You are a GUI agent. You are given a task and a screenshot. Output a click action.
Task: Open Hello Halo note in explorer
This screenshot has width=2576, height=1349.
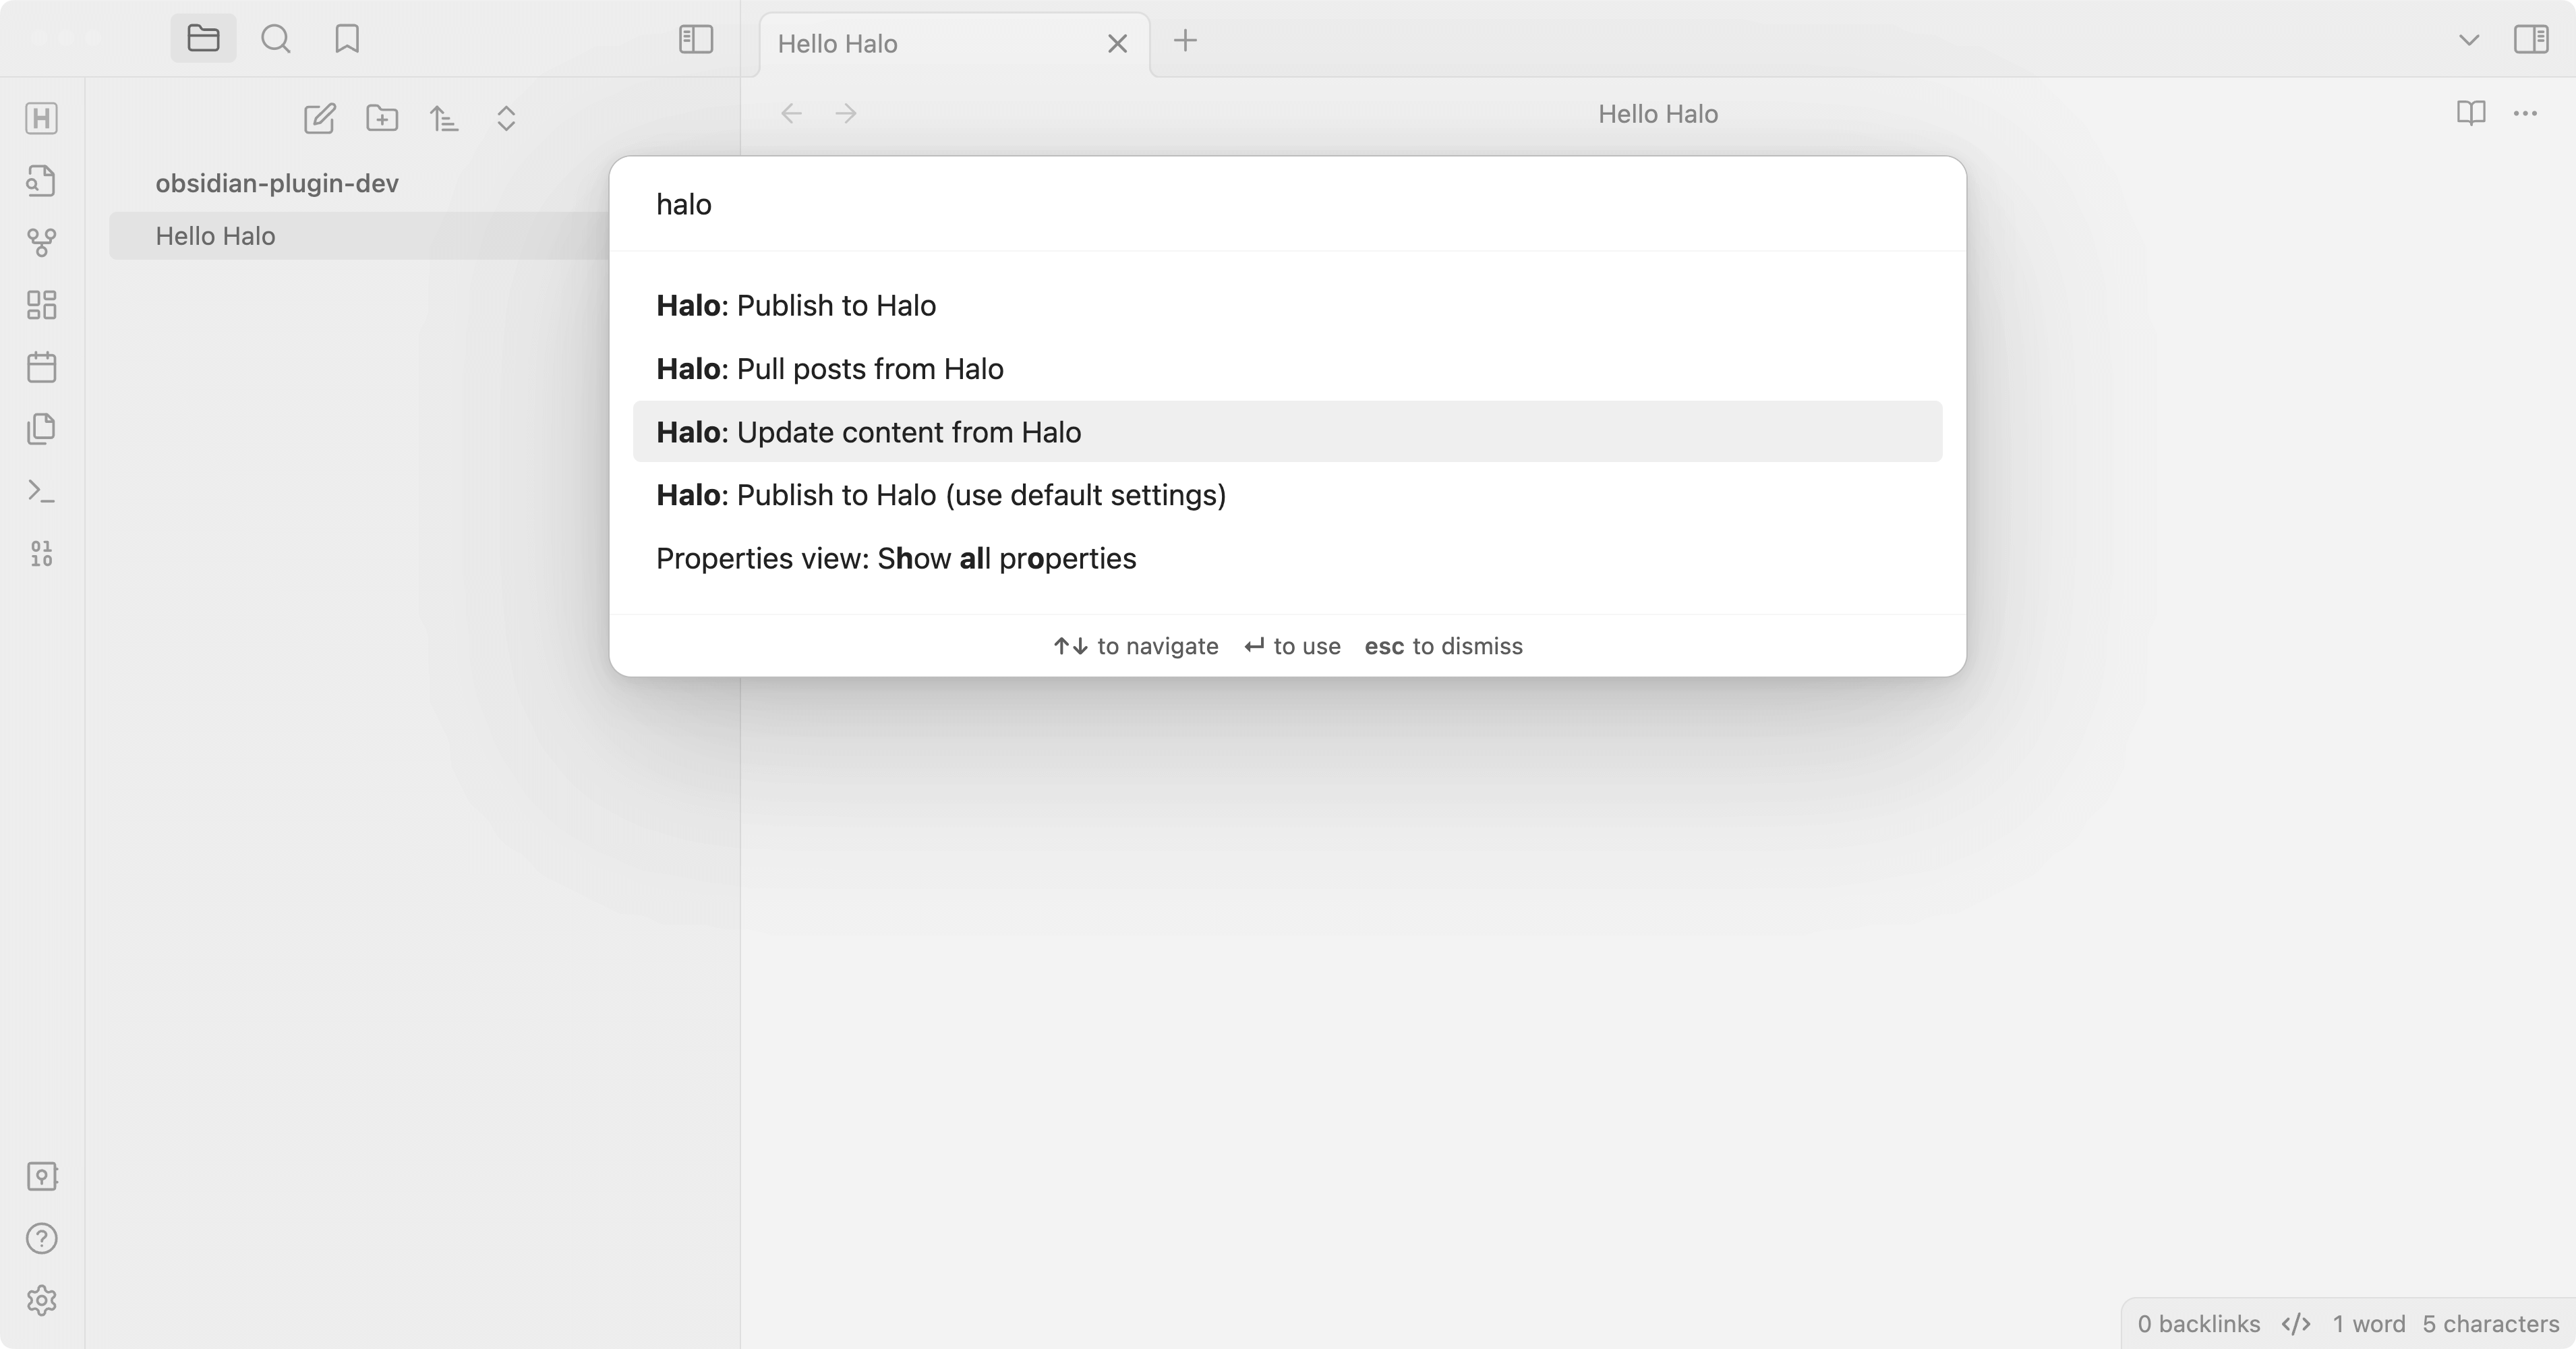215,236
